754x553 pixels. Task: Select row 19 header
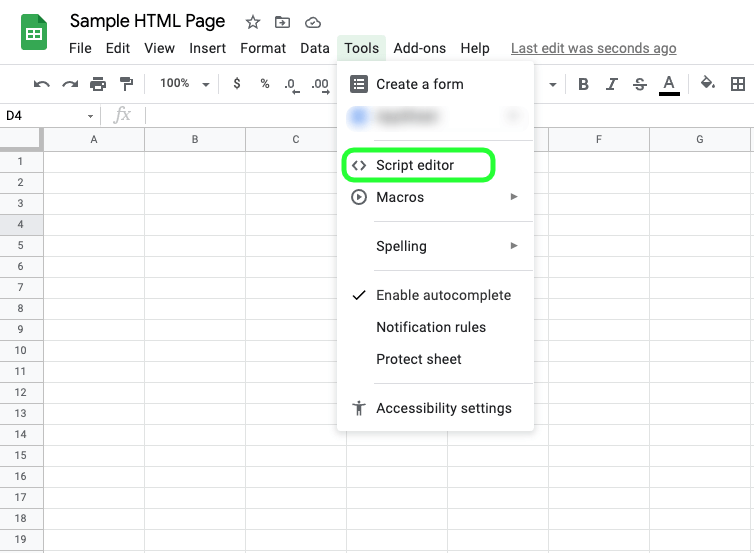click(x=21, y=540)
